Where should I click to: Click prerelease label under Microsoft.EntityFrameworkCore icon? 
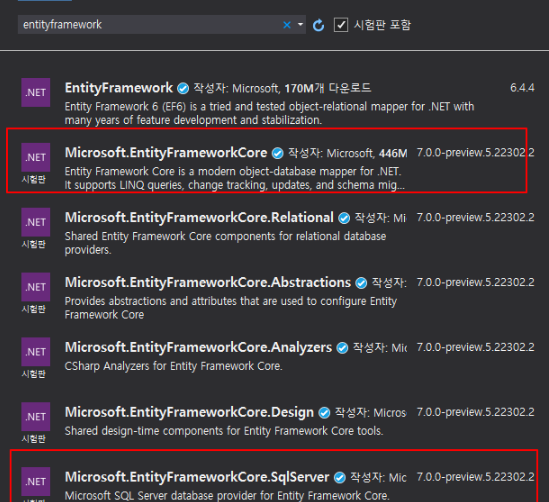34,180
